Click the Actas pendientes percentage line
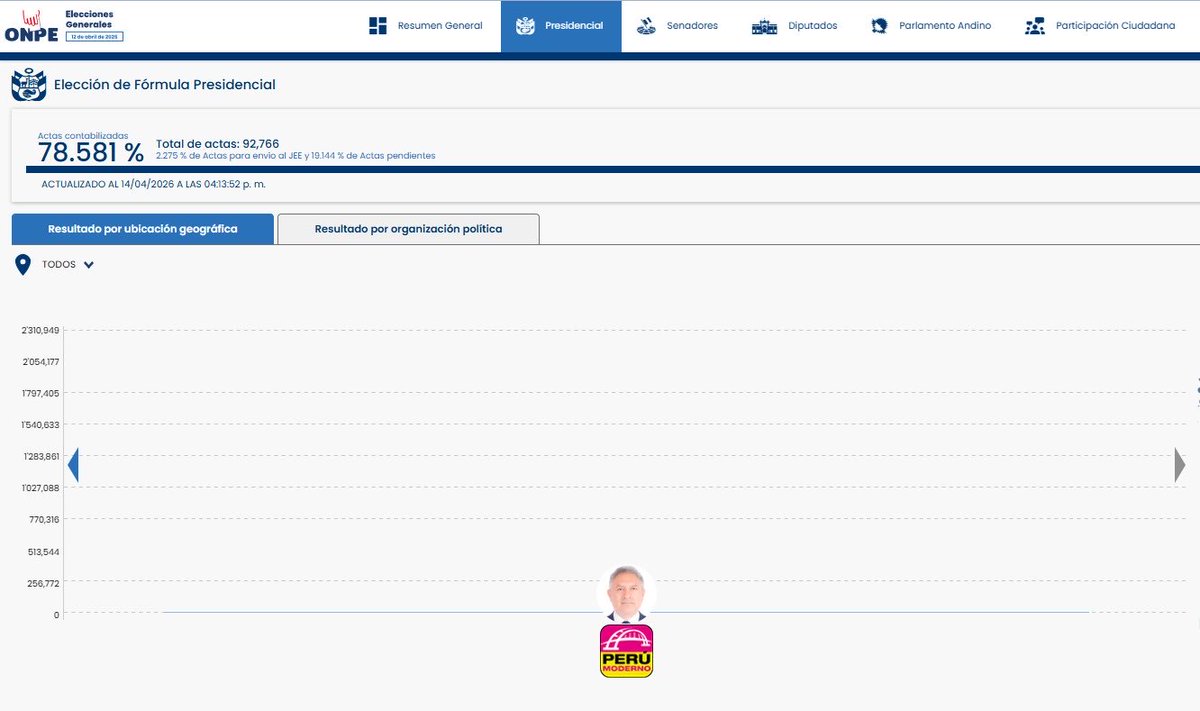The height and width of the screenshot is (711, 1200). (295, 156)
